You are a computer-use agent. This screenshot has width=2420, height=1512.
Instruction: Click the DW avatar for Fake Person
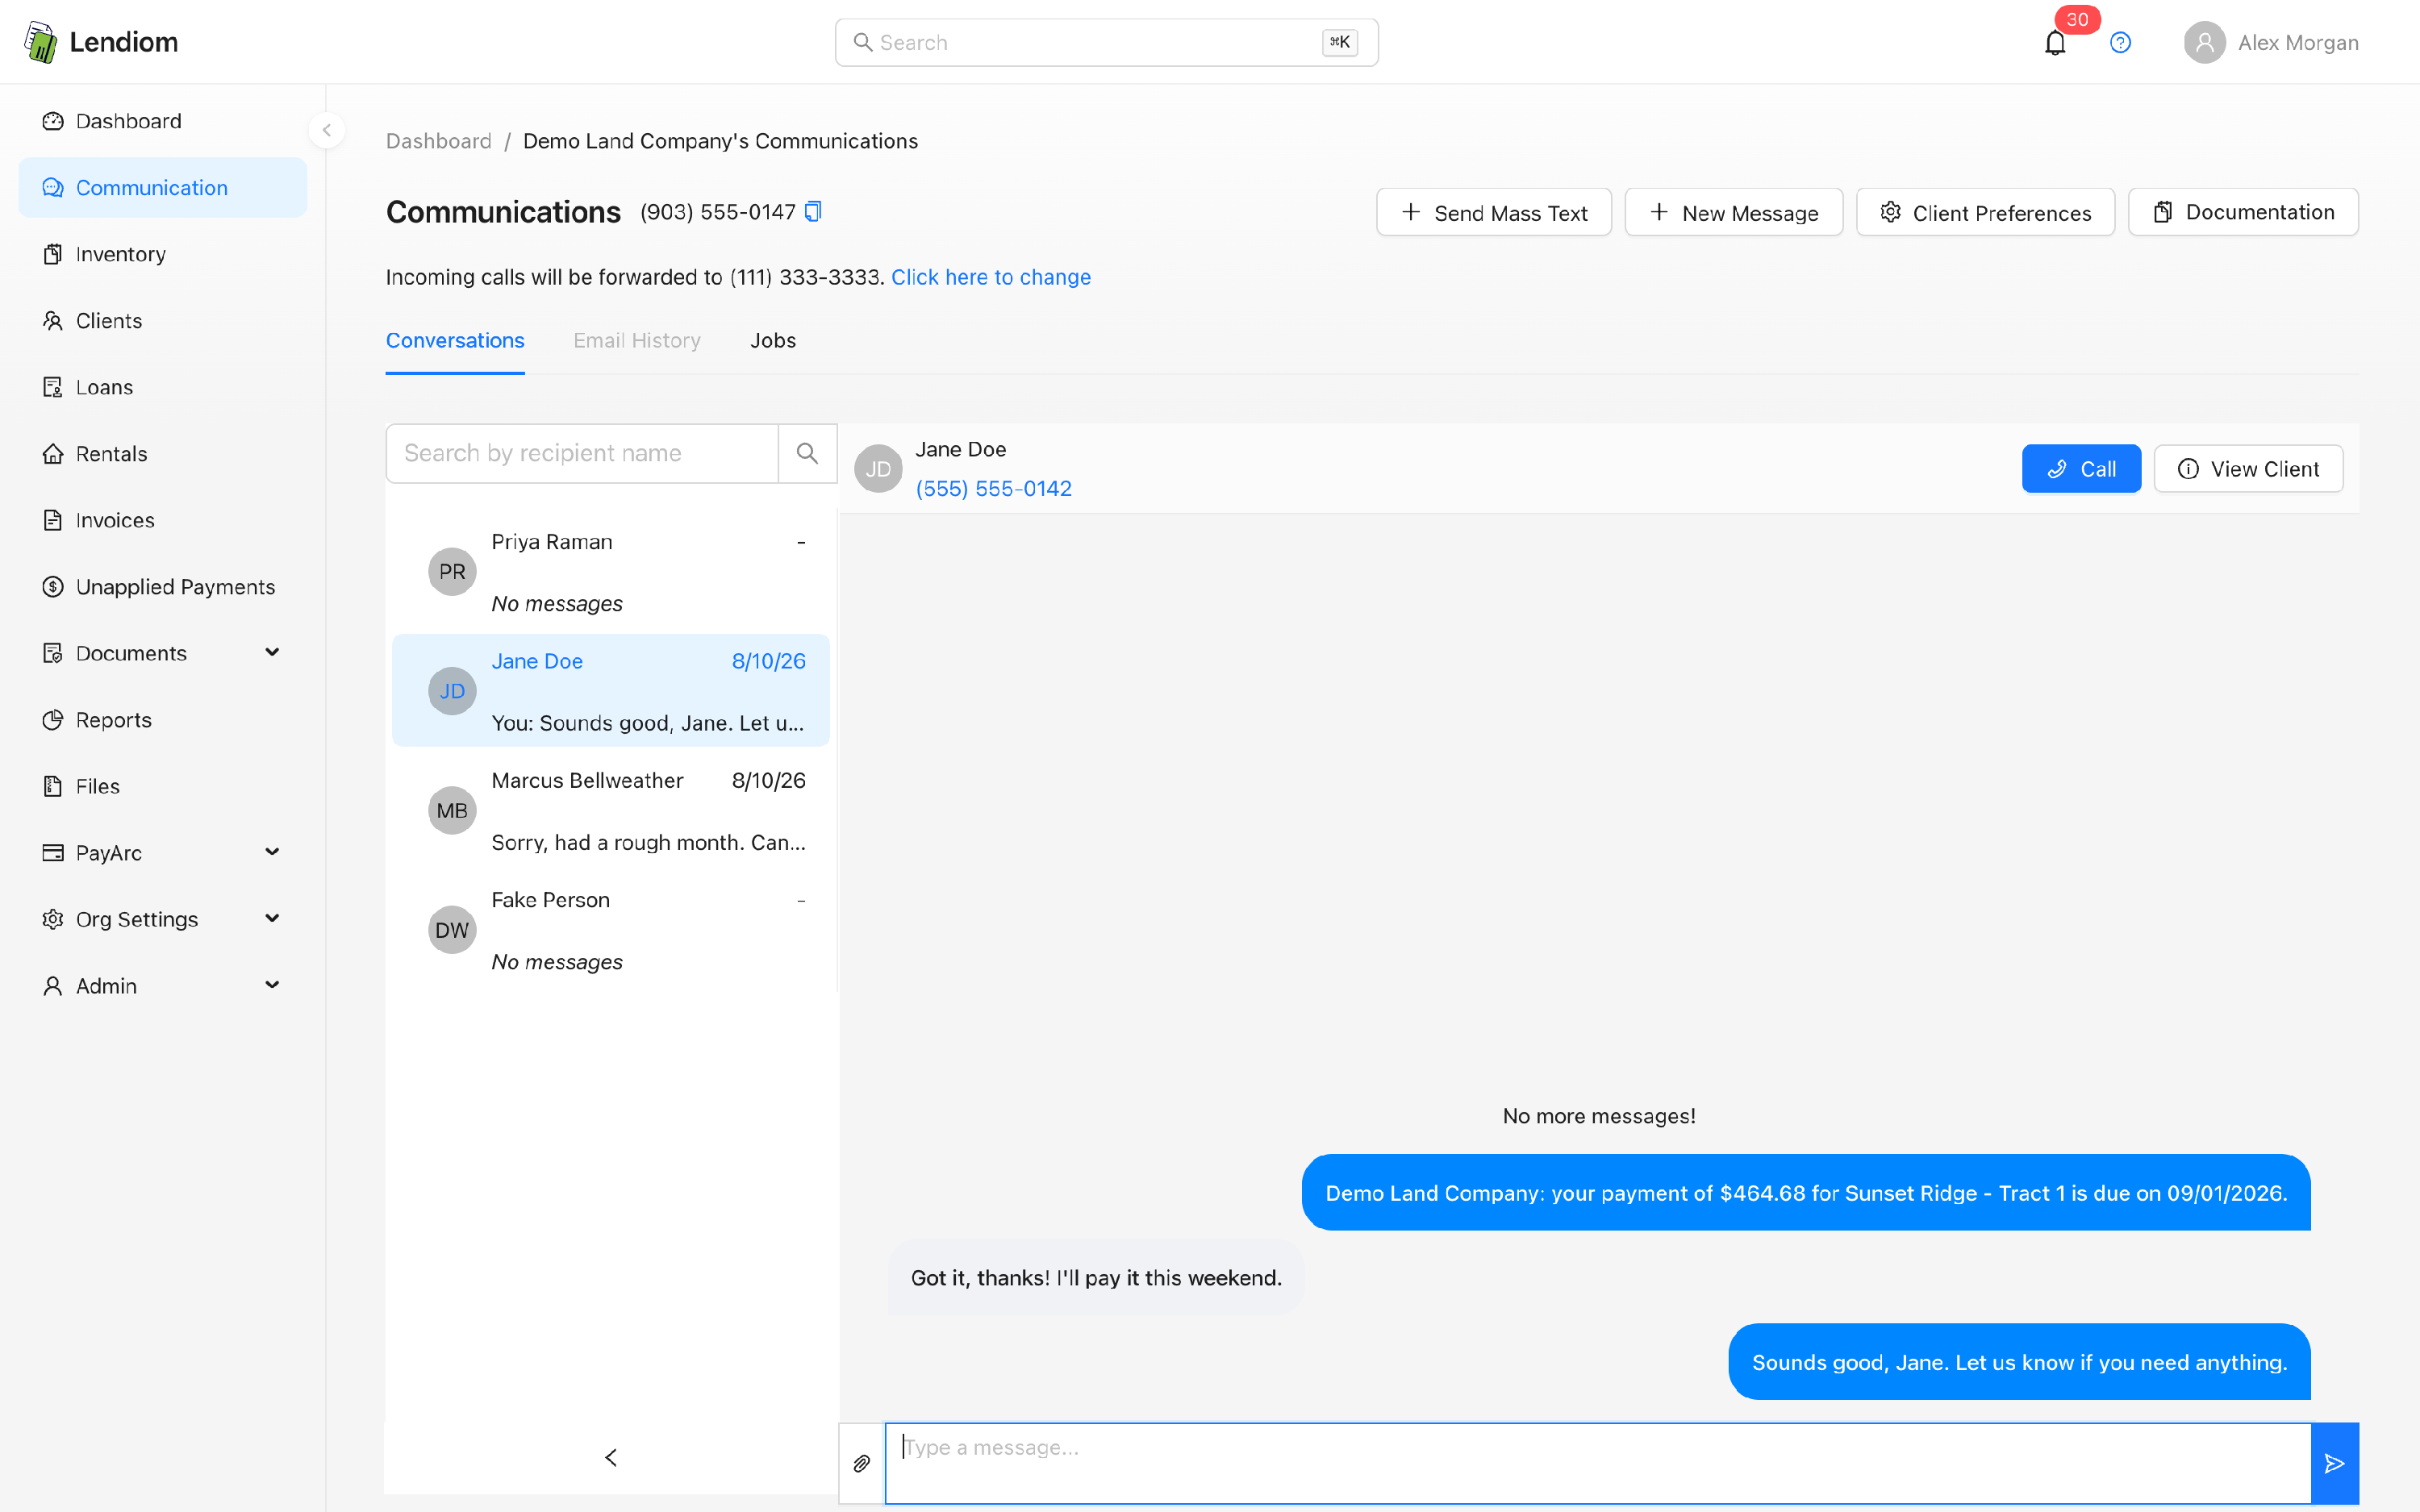pos(452,930)
